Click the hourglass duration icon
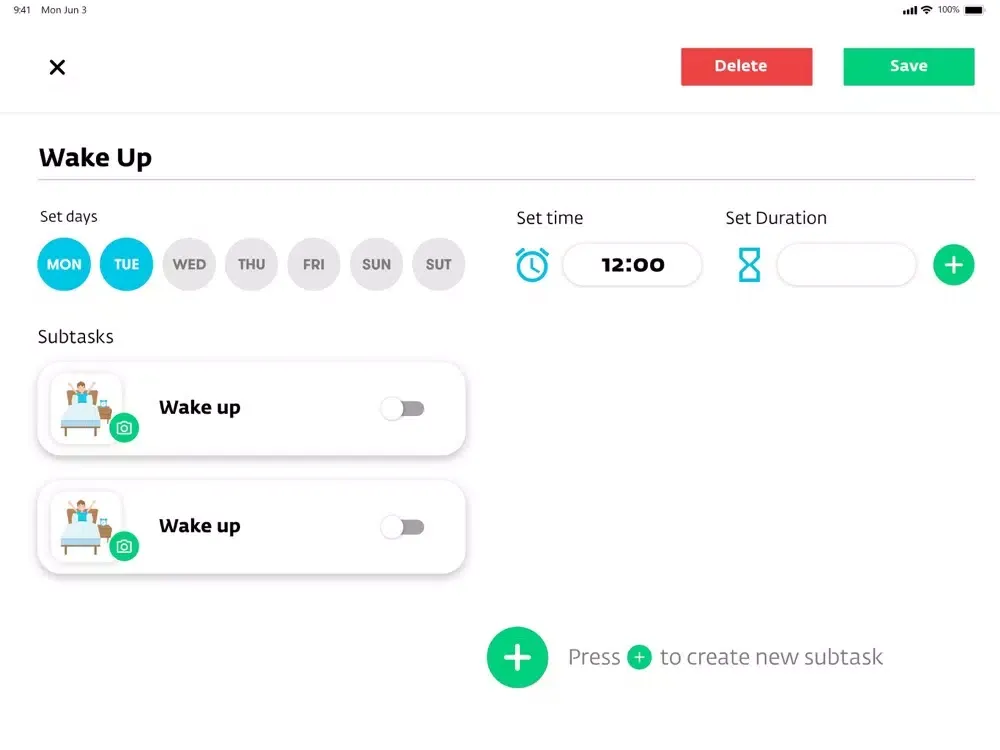This screenshot has width=1000, height=750. click(x=749, y=265)
